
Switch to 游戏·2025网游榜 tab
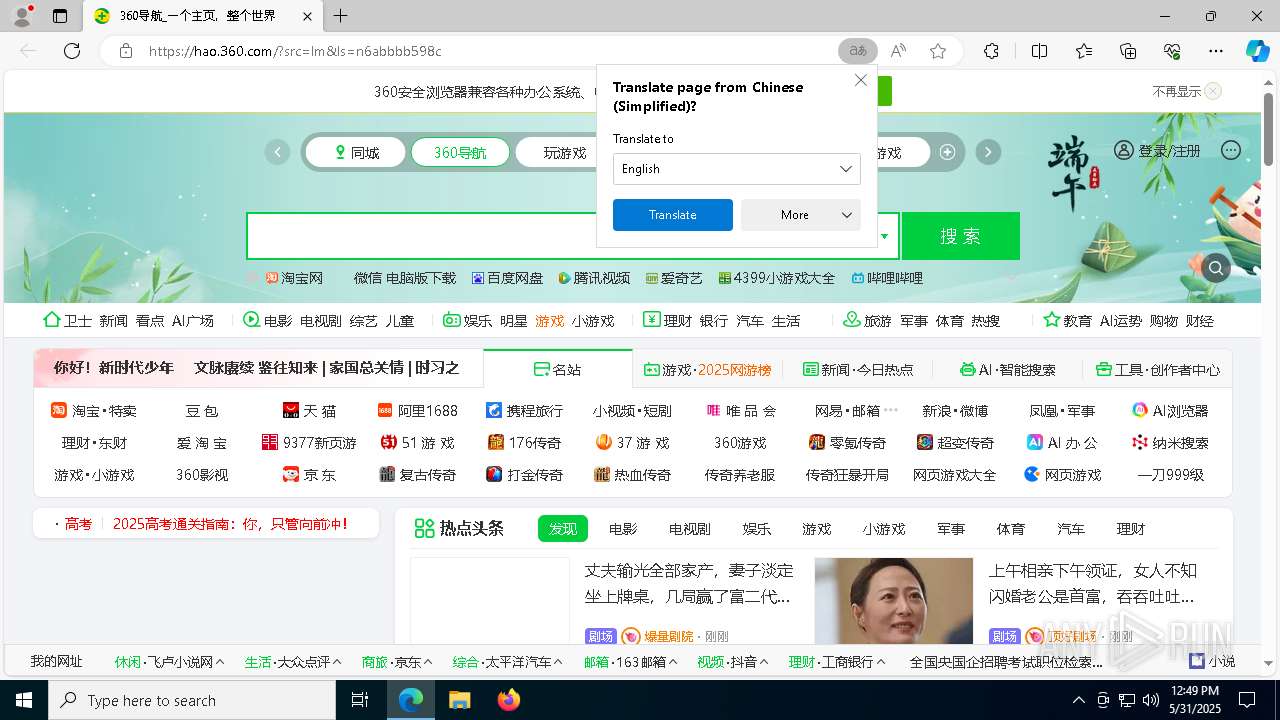click(707, 369)
